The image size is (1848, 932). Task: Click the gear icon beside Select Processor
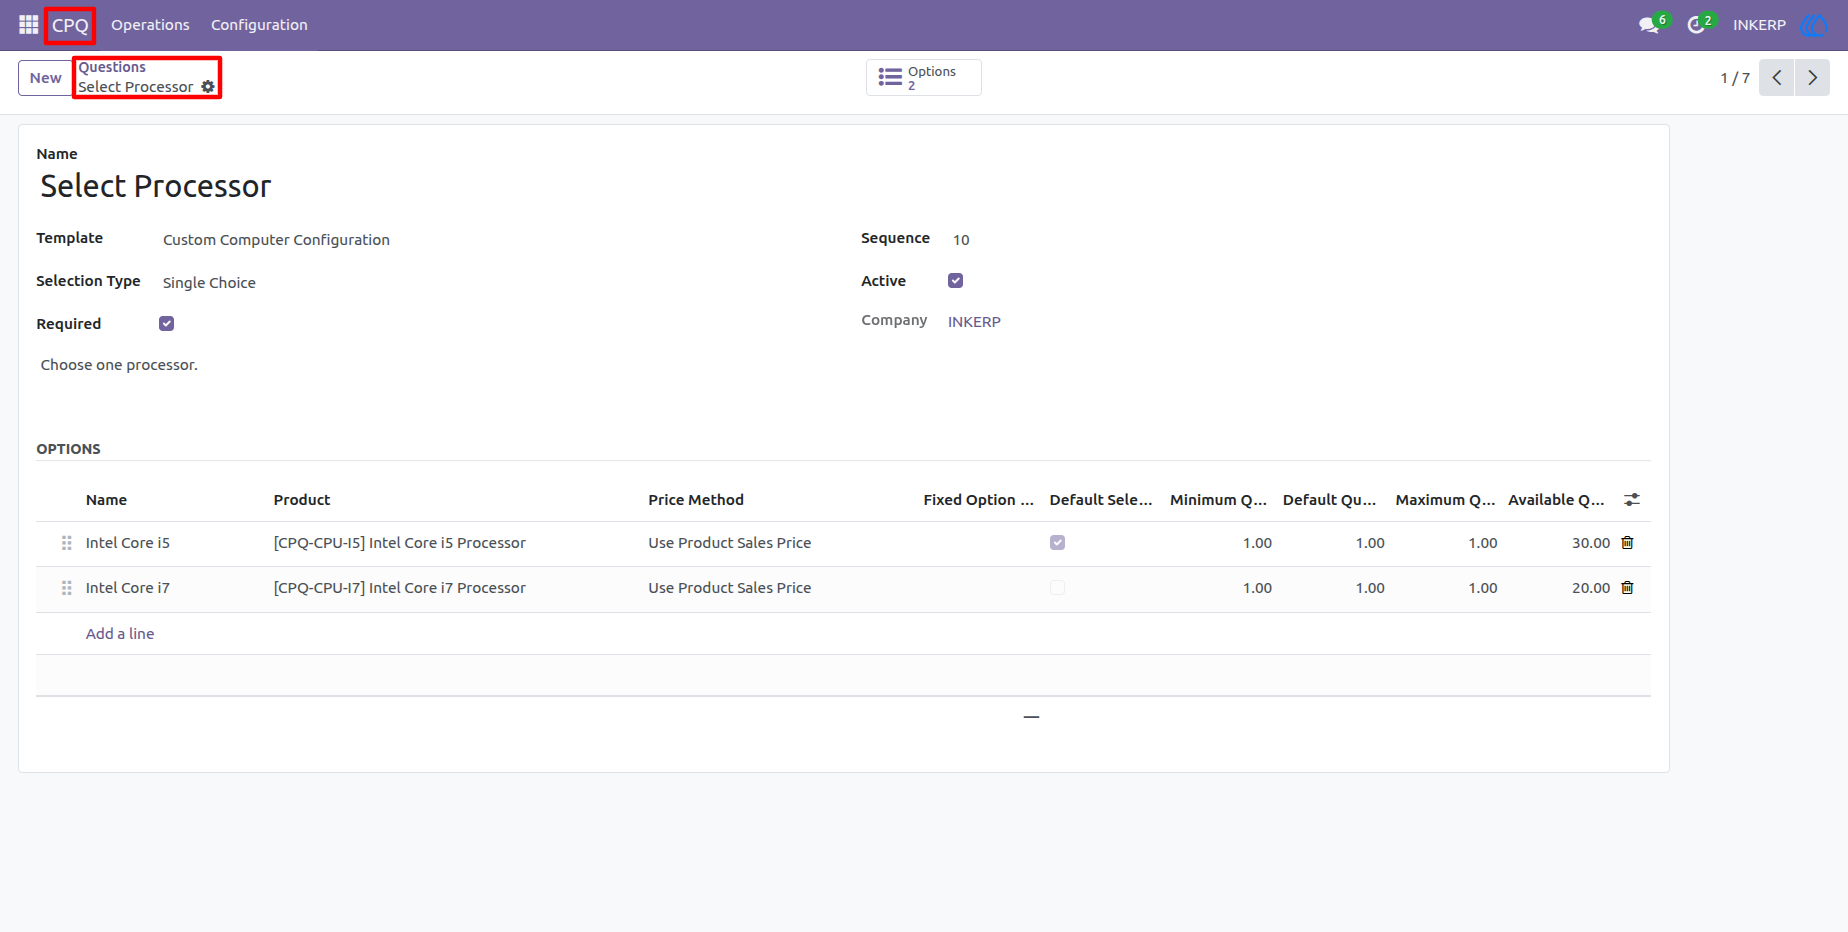pos(208,87)
